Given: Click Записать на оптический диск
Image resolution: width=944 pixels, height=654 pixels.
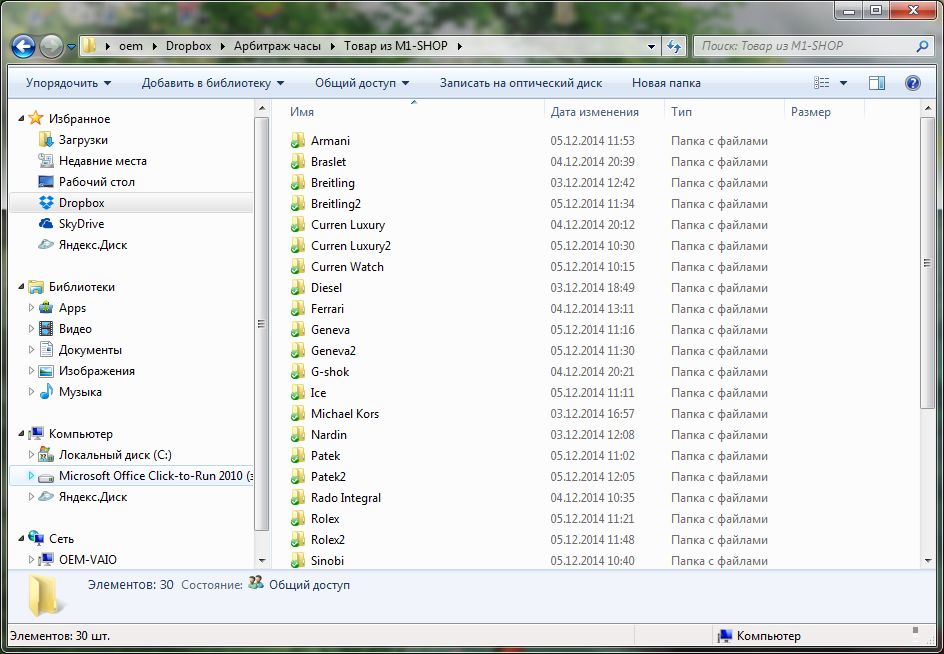Looking at the screenshot, I should point(521,83).
